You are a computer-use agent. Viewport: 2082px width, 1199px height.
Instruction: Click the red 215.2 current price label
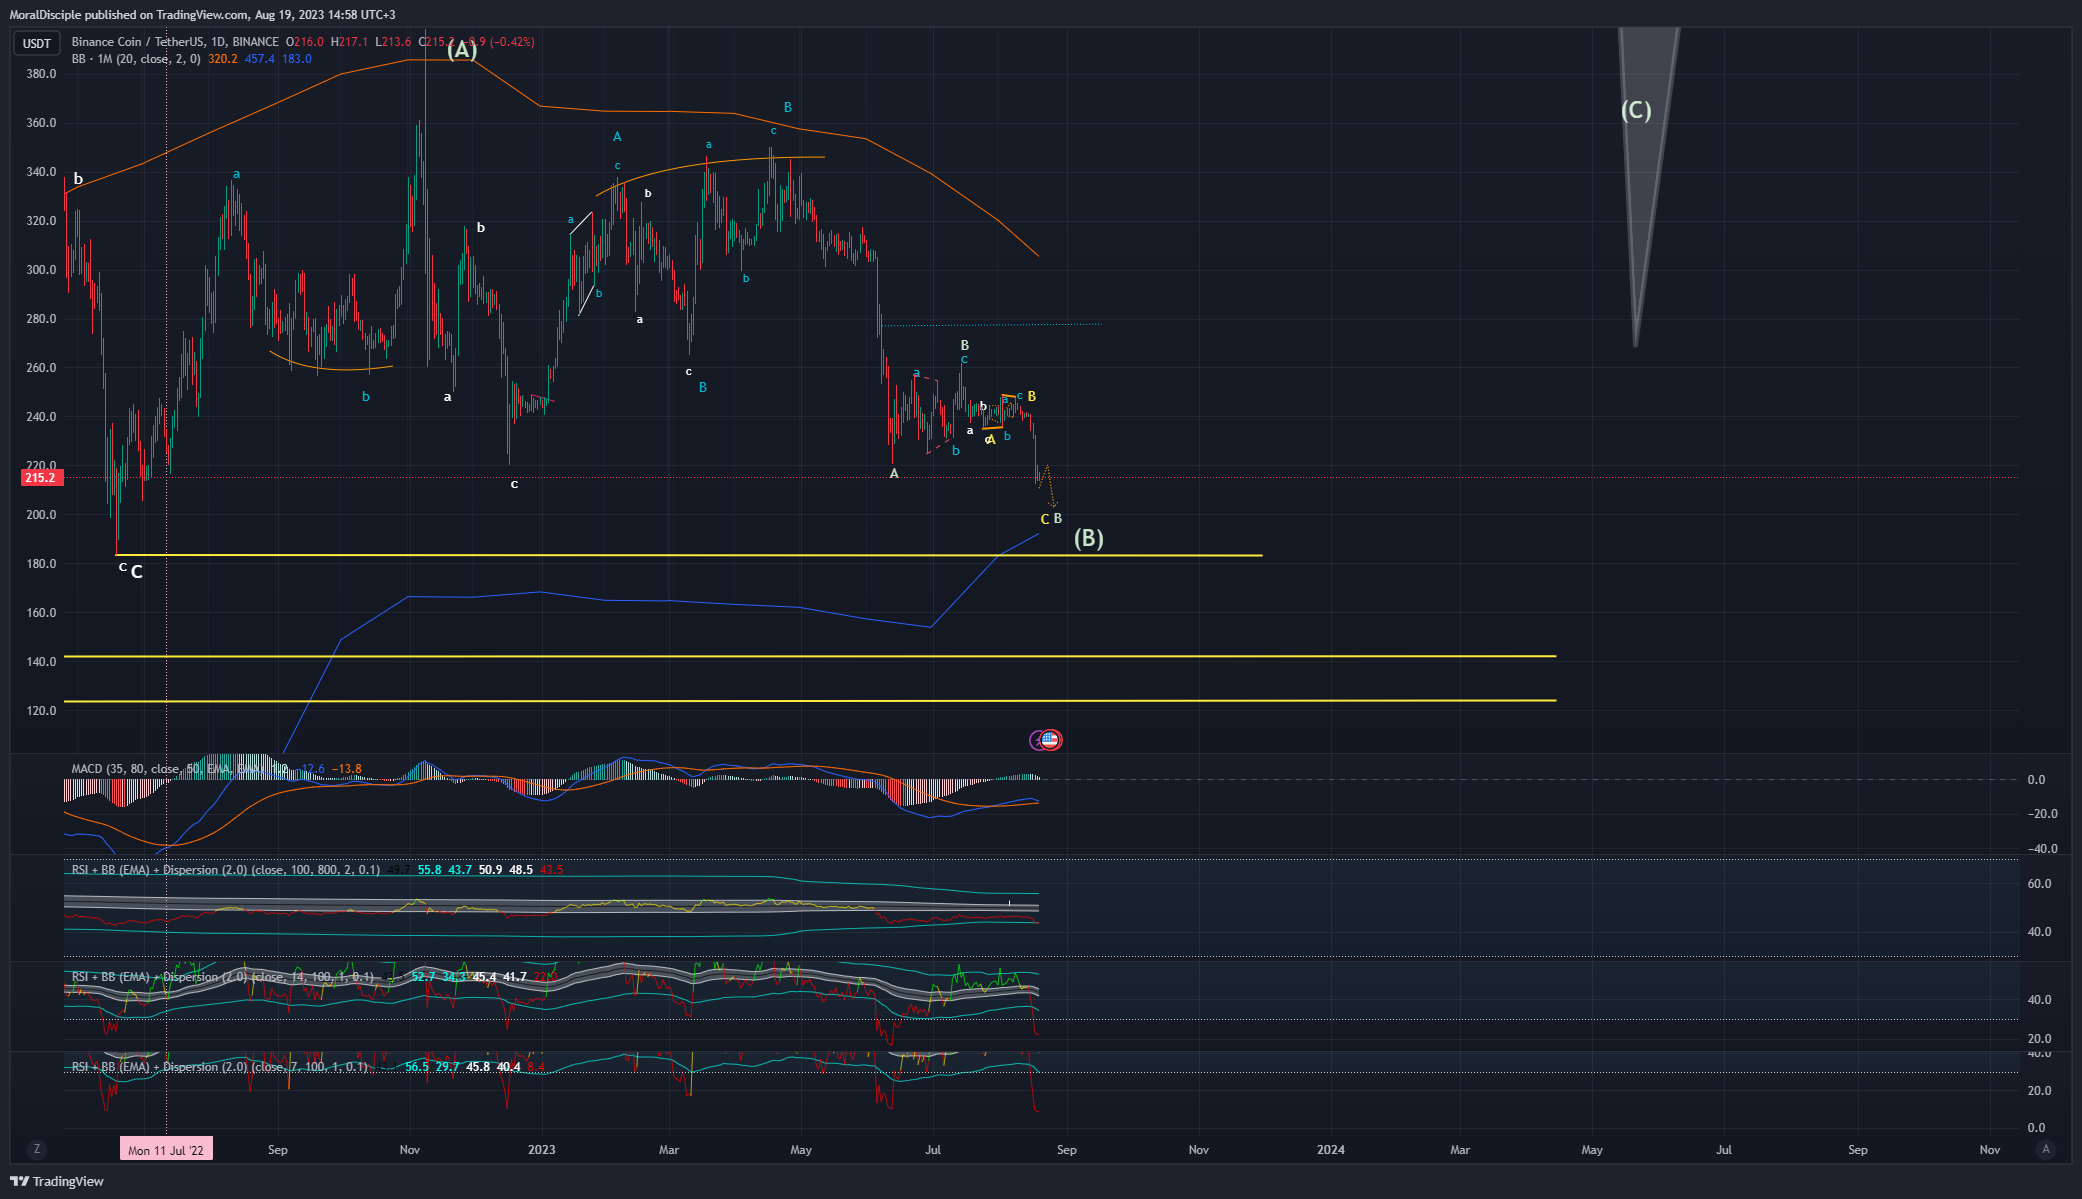click(42, 478)
